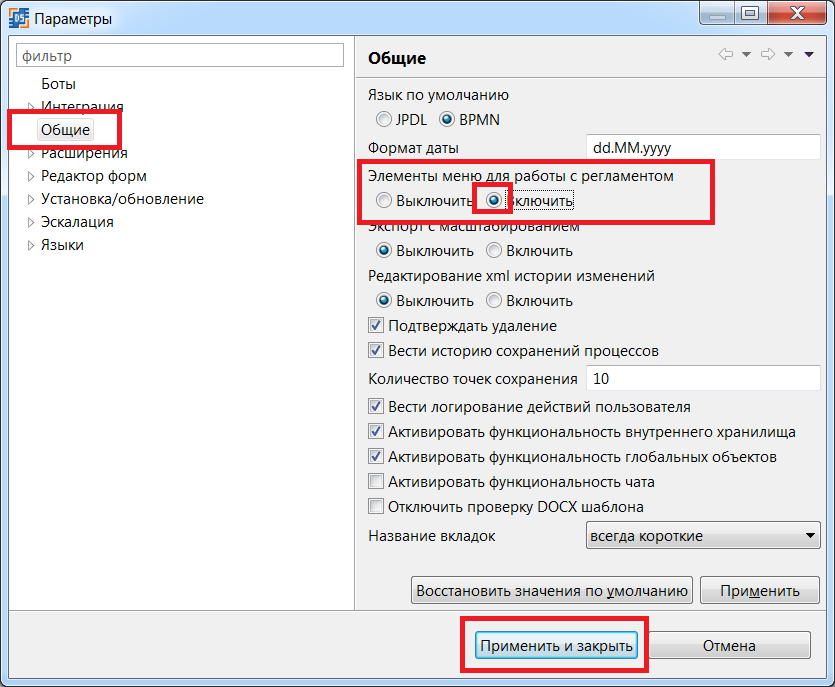This screenshot has width=835, height=687.
Task: Click the Формат даты input field
Action: tap(703, 147)
